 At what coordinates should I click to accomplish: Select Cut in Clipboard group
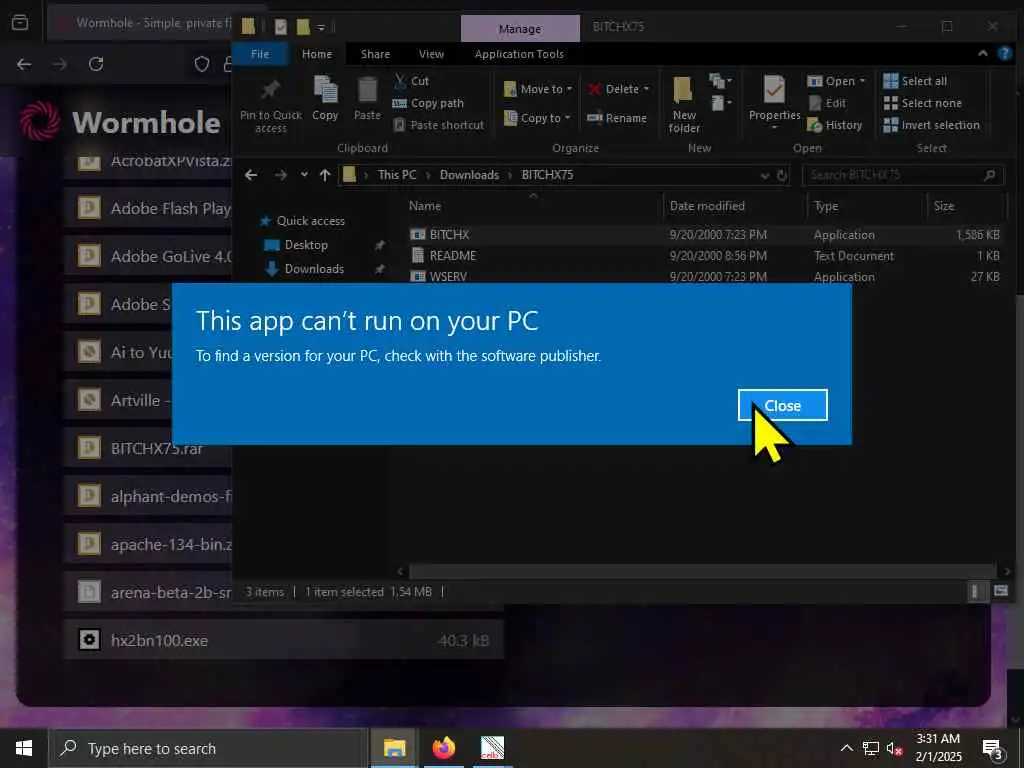[x=411, y=81]
